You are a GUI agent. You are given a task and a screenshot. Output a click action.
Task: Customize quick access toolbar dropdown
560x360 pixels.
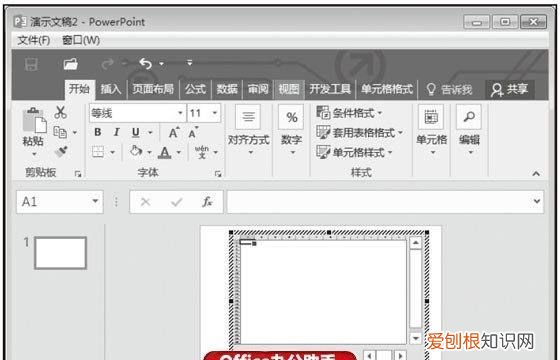click(190, 63)
